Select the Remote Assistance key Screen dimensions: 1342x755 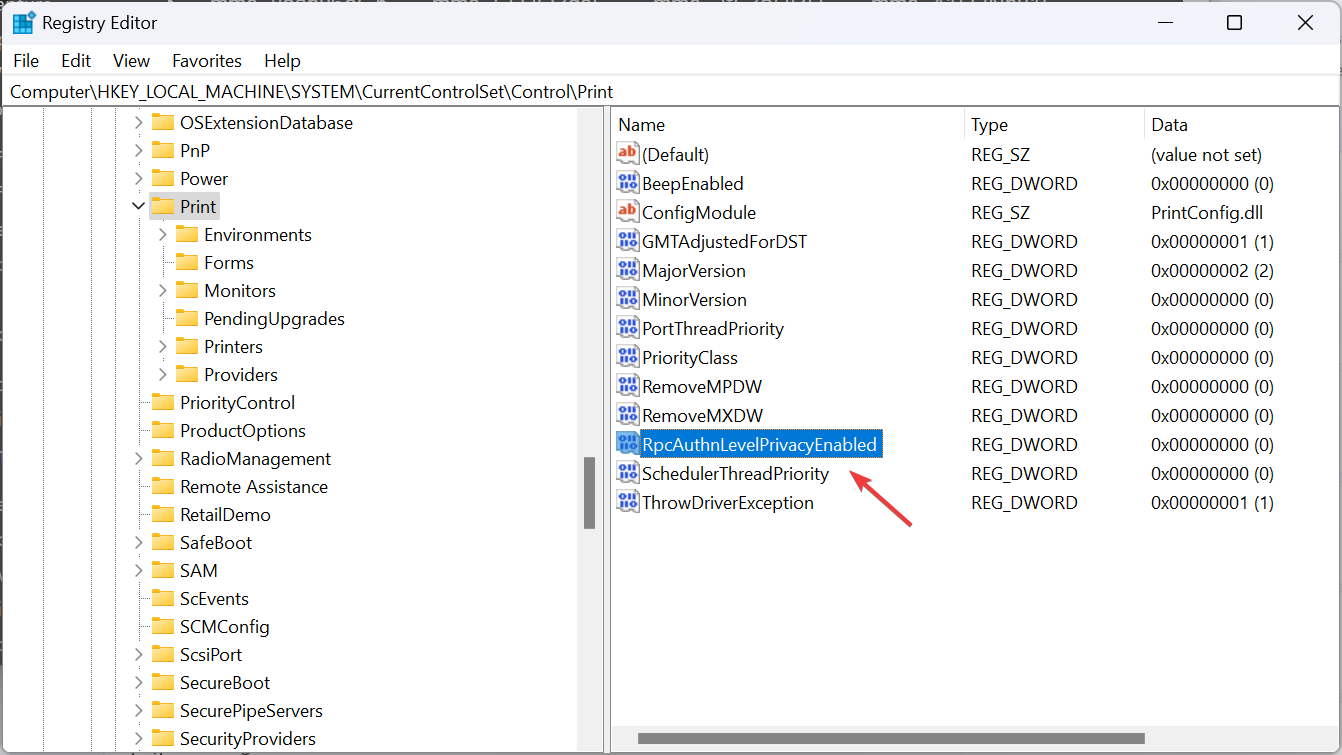tap(254, 486)
